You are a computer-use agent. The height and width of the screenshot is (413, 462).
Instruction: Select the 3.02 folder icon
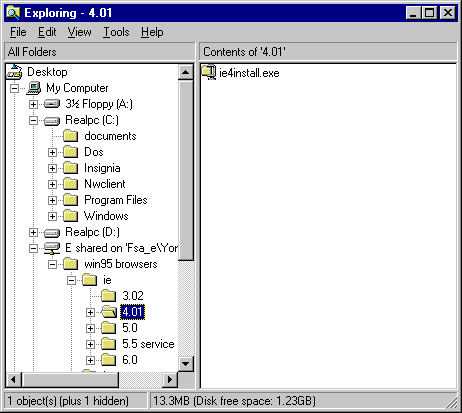point(109,296)
